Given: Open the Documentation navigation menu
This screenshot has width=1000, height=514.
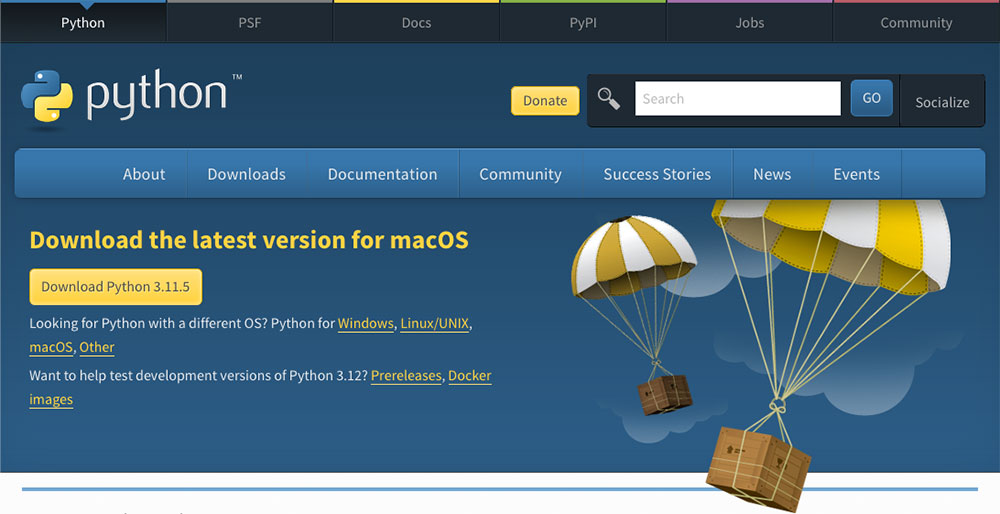Looking at the screenshot, I should point(383,174).
